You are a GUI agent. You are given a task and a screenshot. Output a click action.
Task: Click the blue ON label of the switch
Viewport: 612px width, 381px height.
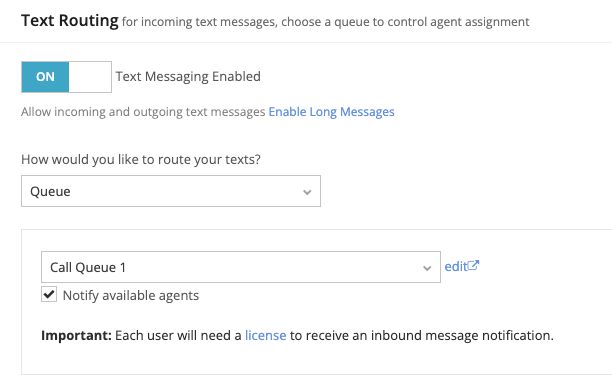pyautogui.click(x=45, y=77)
